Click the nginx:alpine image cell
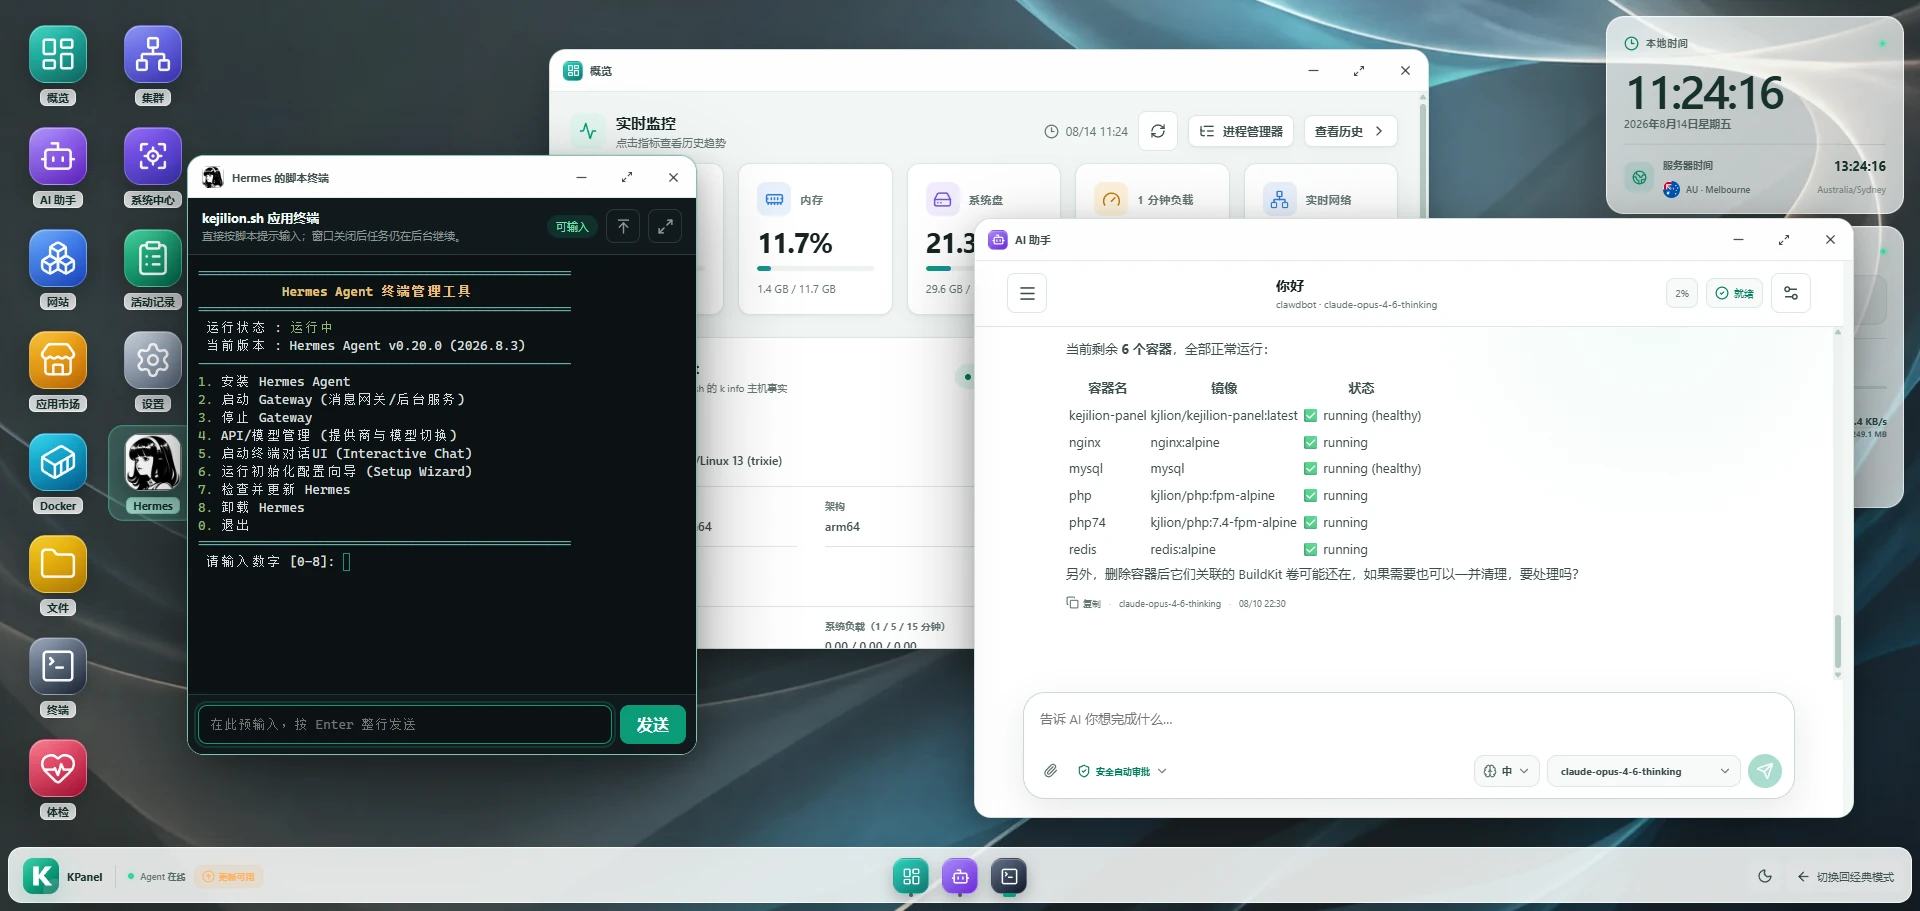 pyautogui.click(x=1185, y=443)
